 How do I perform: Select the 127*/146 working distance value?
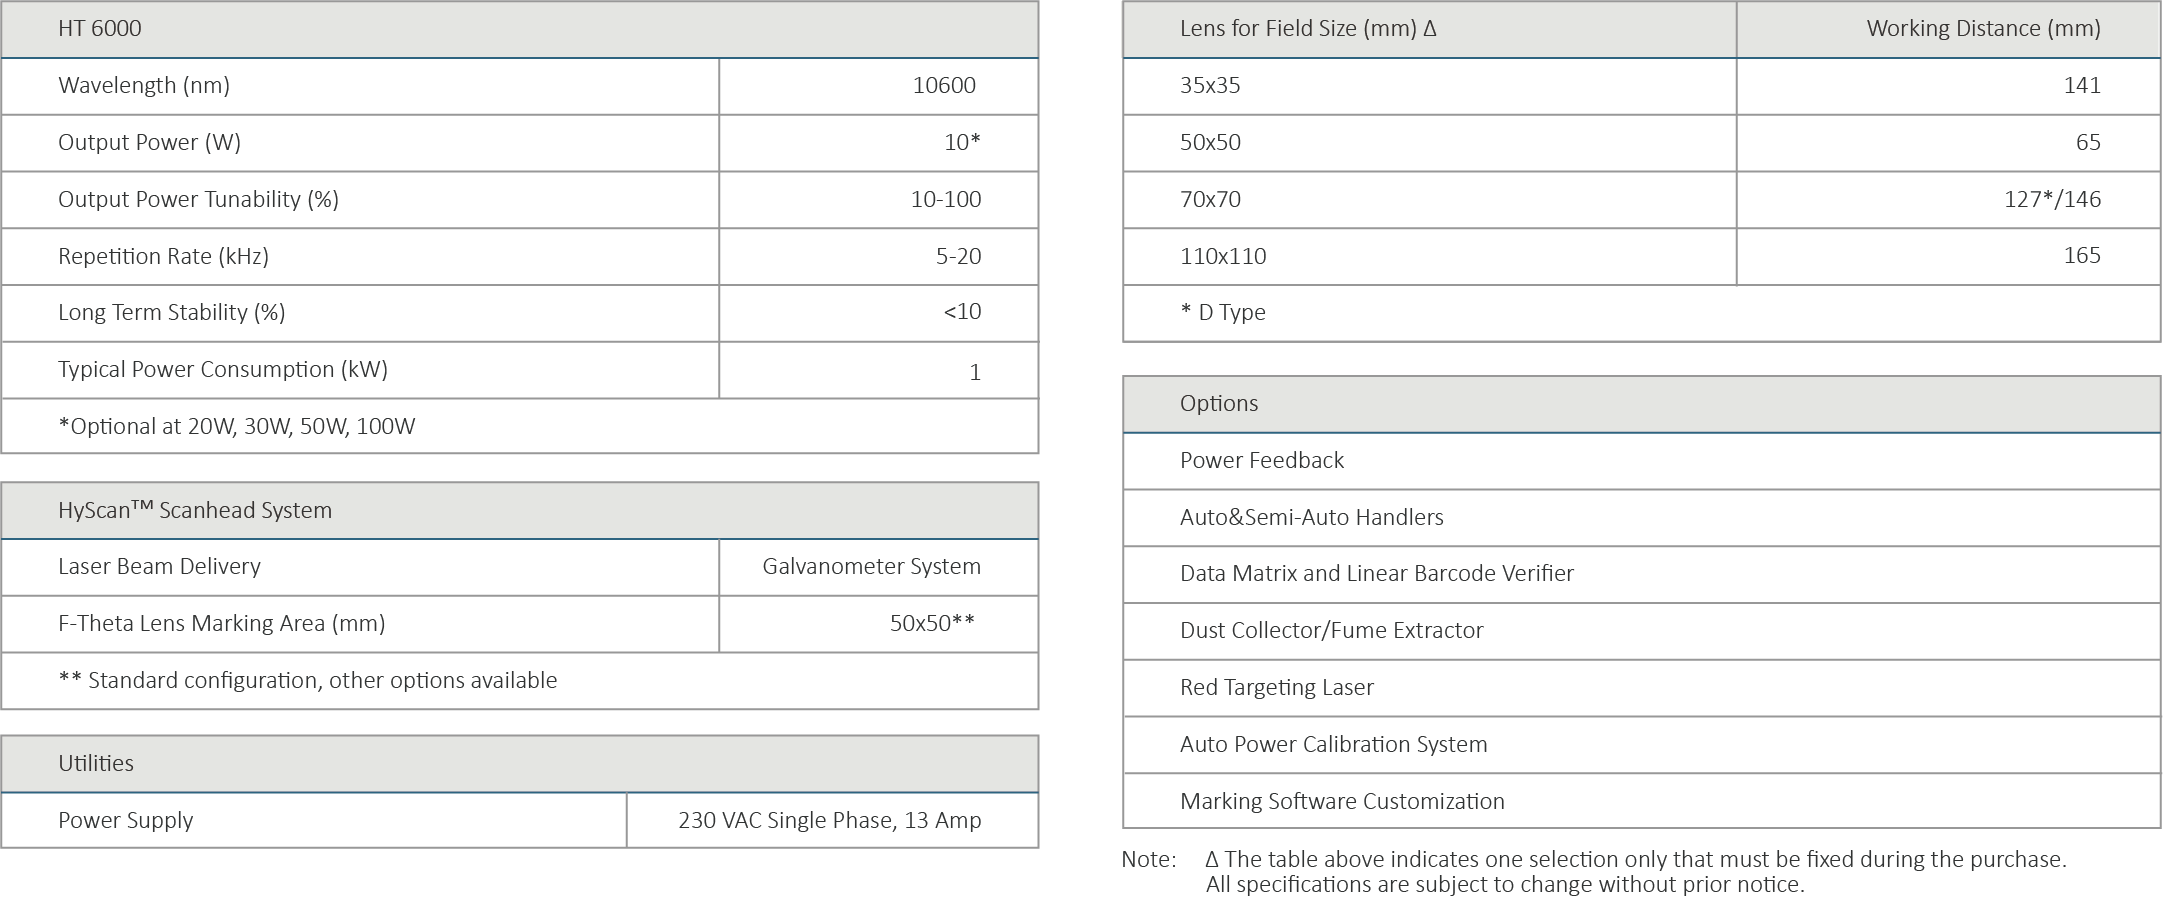point(2052,200)
